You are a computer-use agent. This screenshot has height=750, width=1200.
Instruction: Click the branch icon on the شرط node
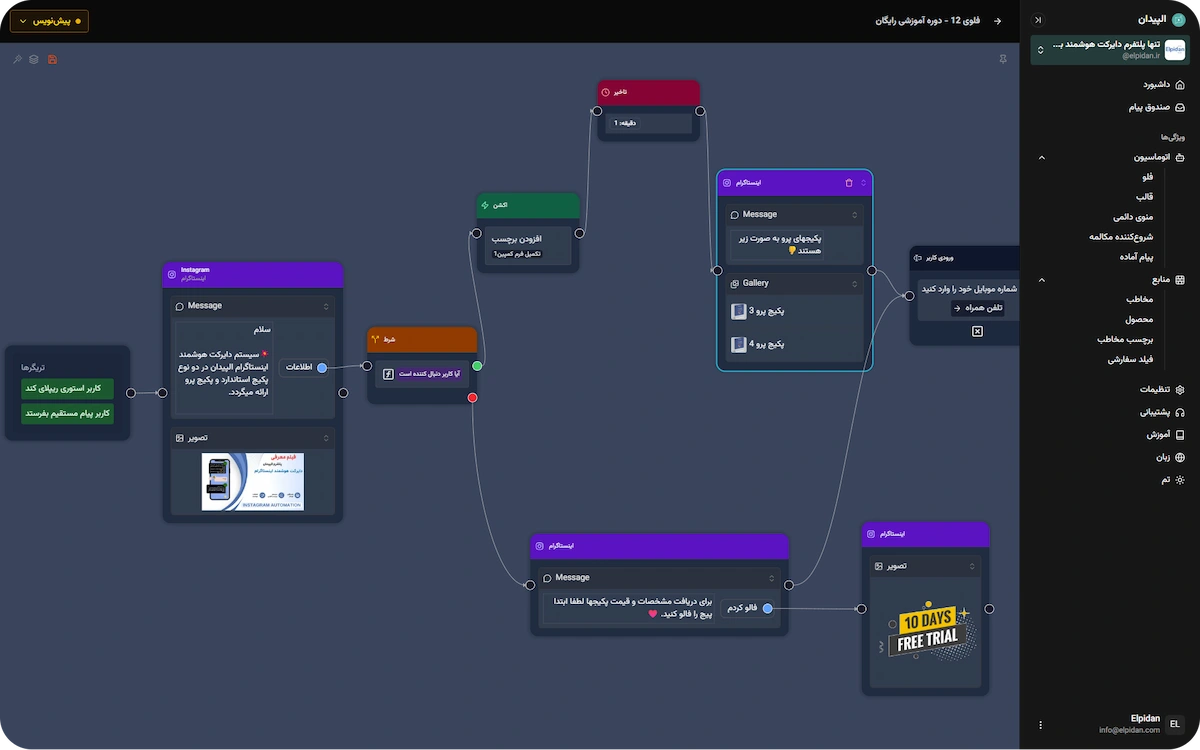point(375,339)
